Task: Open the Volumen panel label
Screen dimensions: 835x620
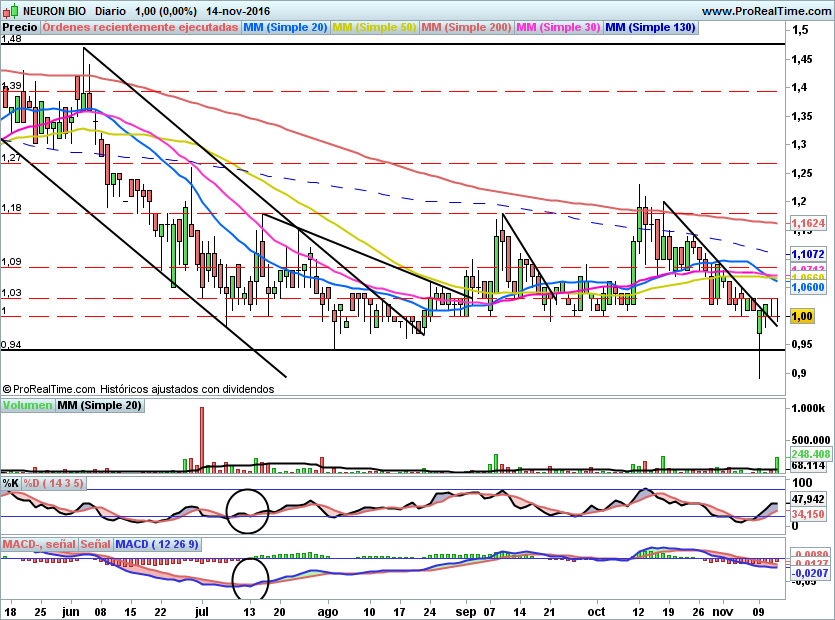Action: (x=27, y=406)
